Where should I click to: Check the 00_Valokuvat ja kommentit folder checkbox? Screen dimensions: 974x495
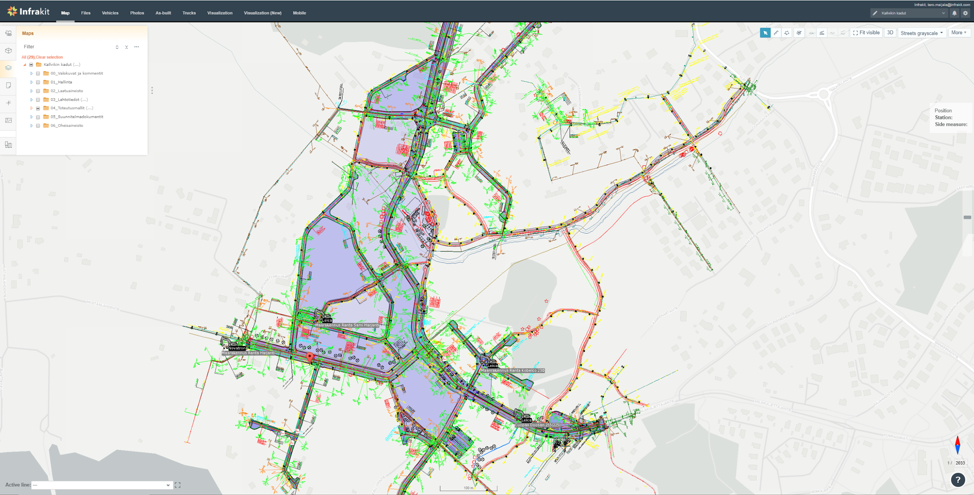pos(38,74)
